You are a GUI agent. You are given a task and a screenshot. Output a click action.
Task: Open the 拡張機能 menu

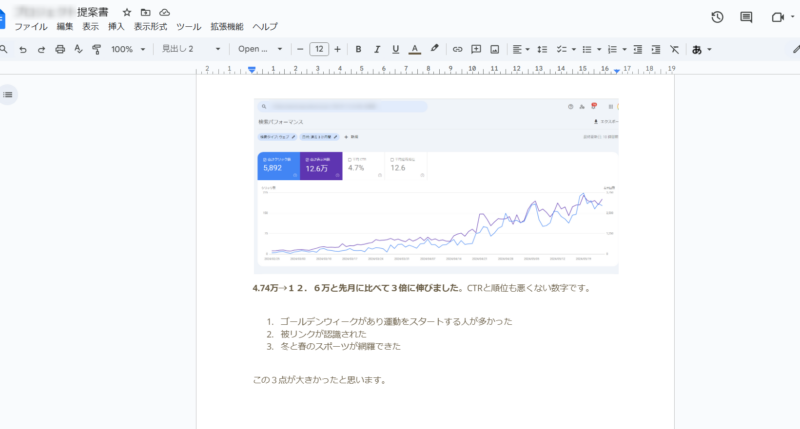227,27
